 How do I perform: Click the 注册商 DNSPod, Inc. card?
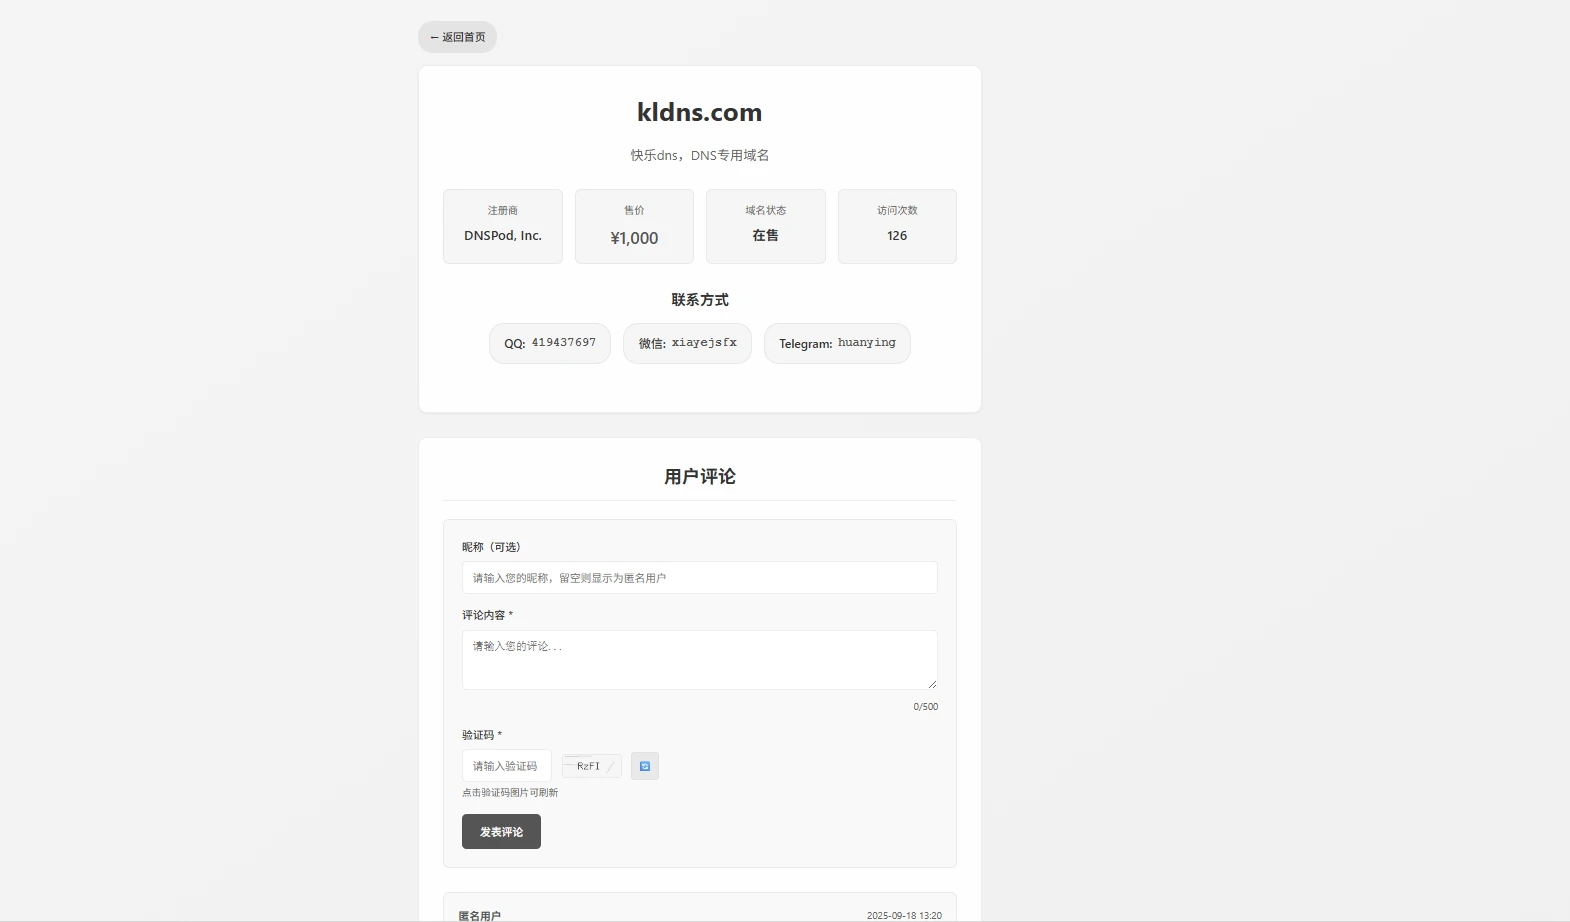[x=503, y=226]
